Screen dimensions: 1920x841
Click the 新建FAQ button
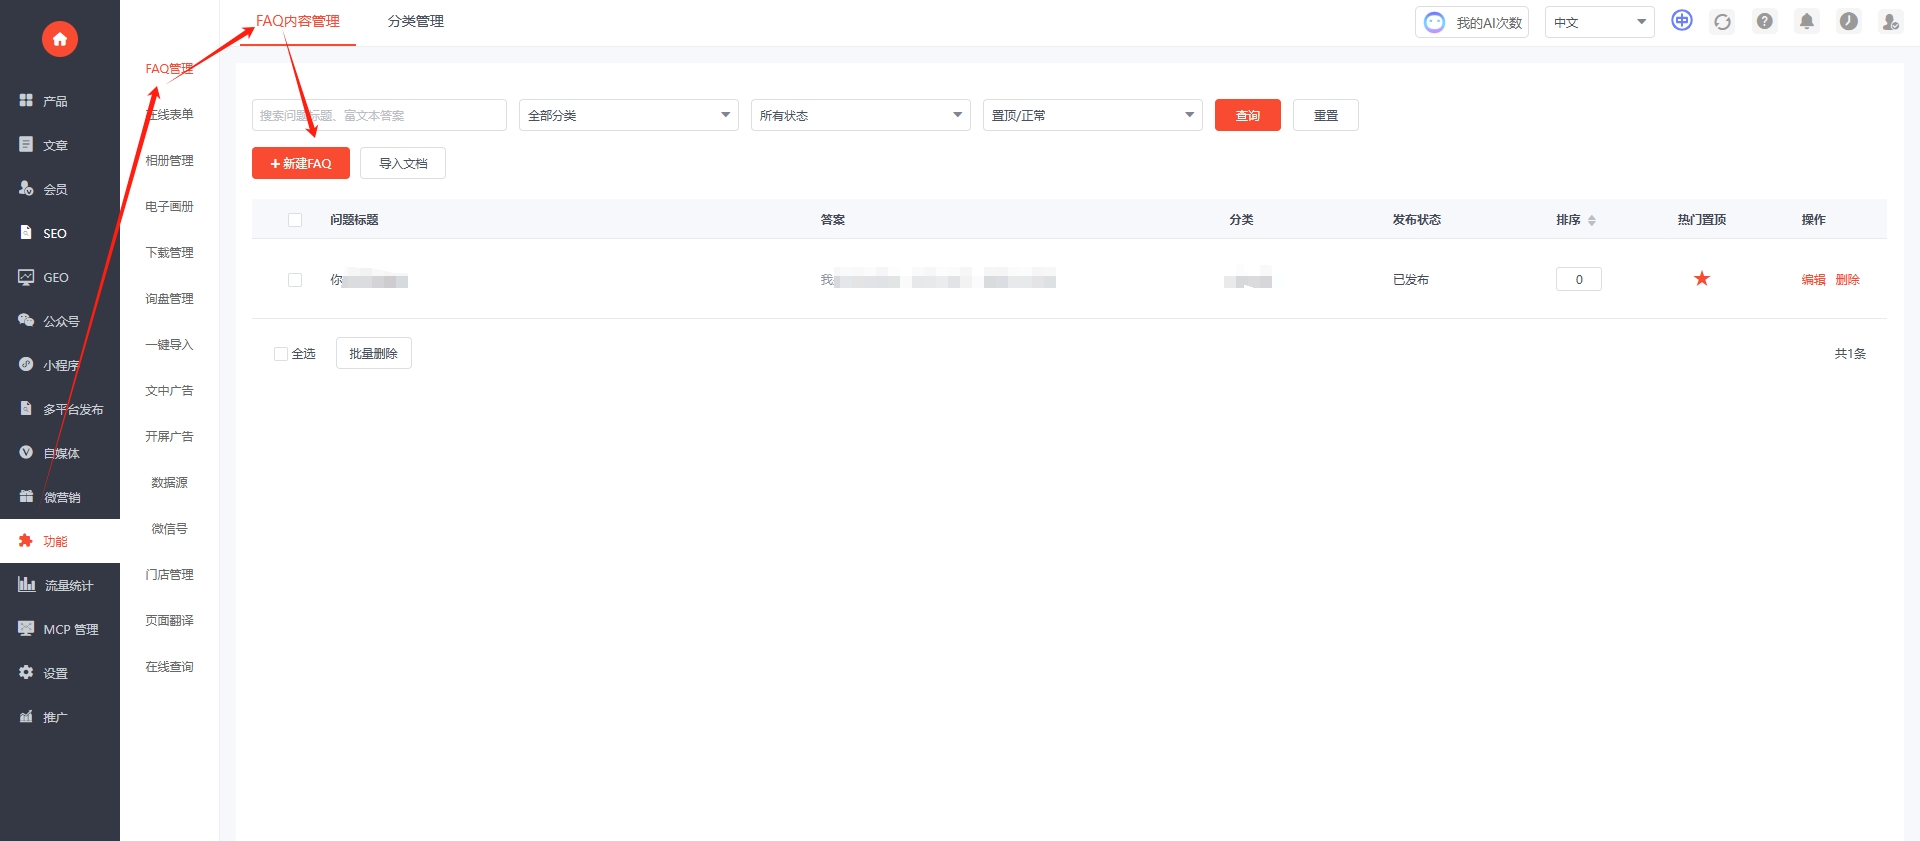click(x=301, y=163)
